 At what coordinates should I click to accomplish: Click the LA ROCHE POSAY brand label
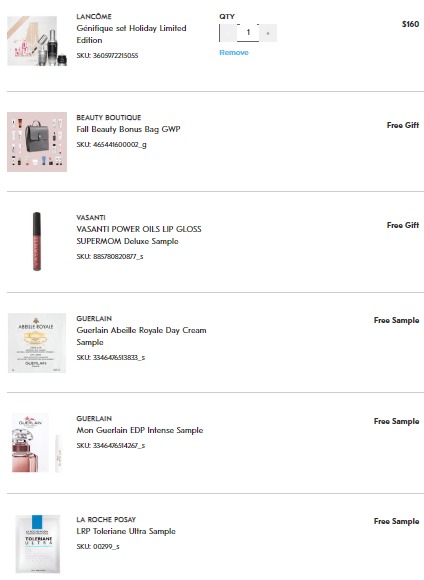pyautogui.click(x=106, y=519)
